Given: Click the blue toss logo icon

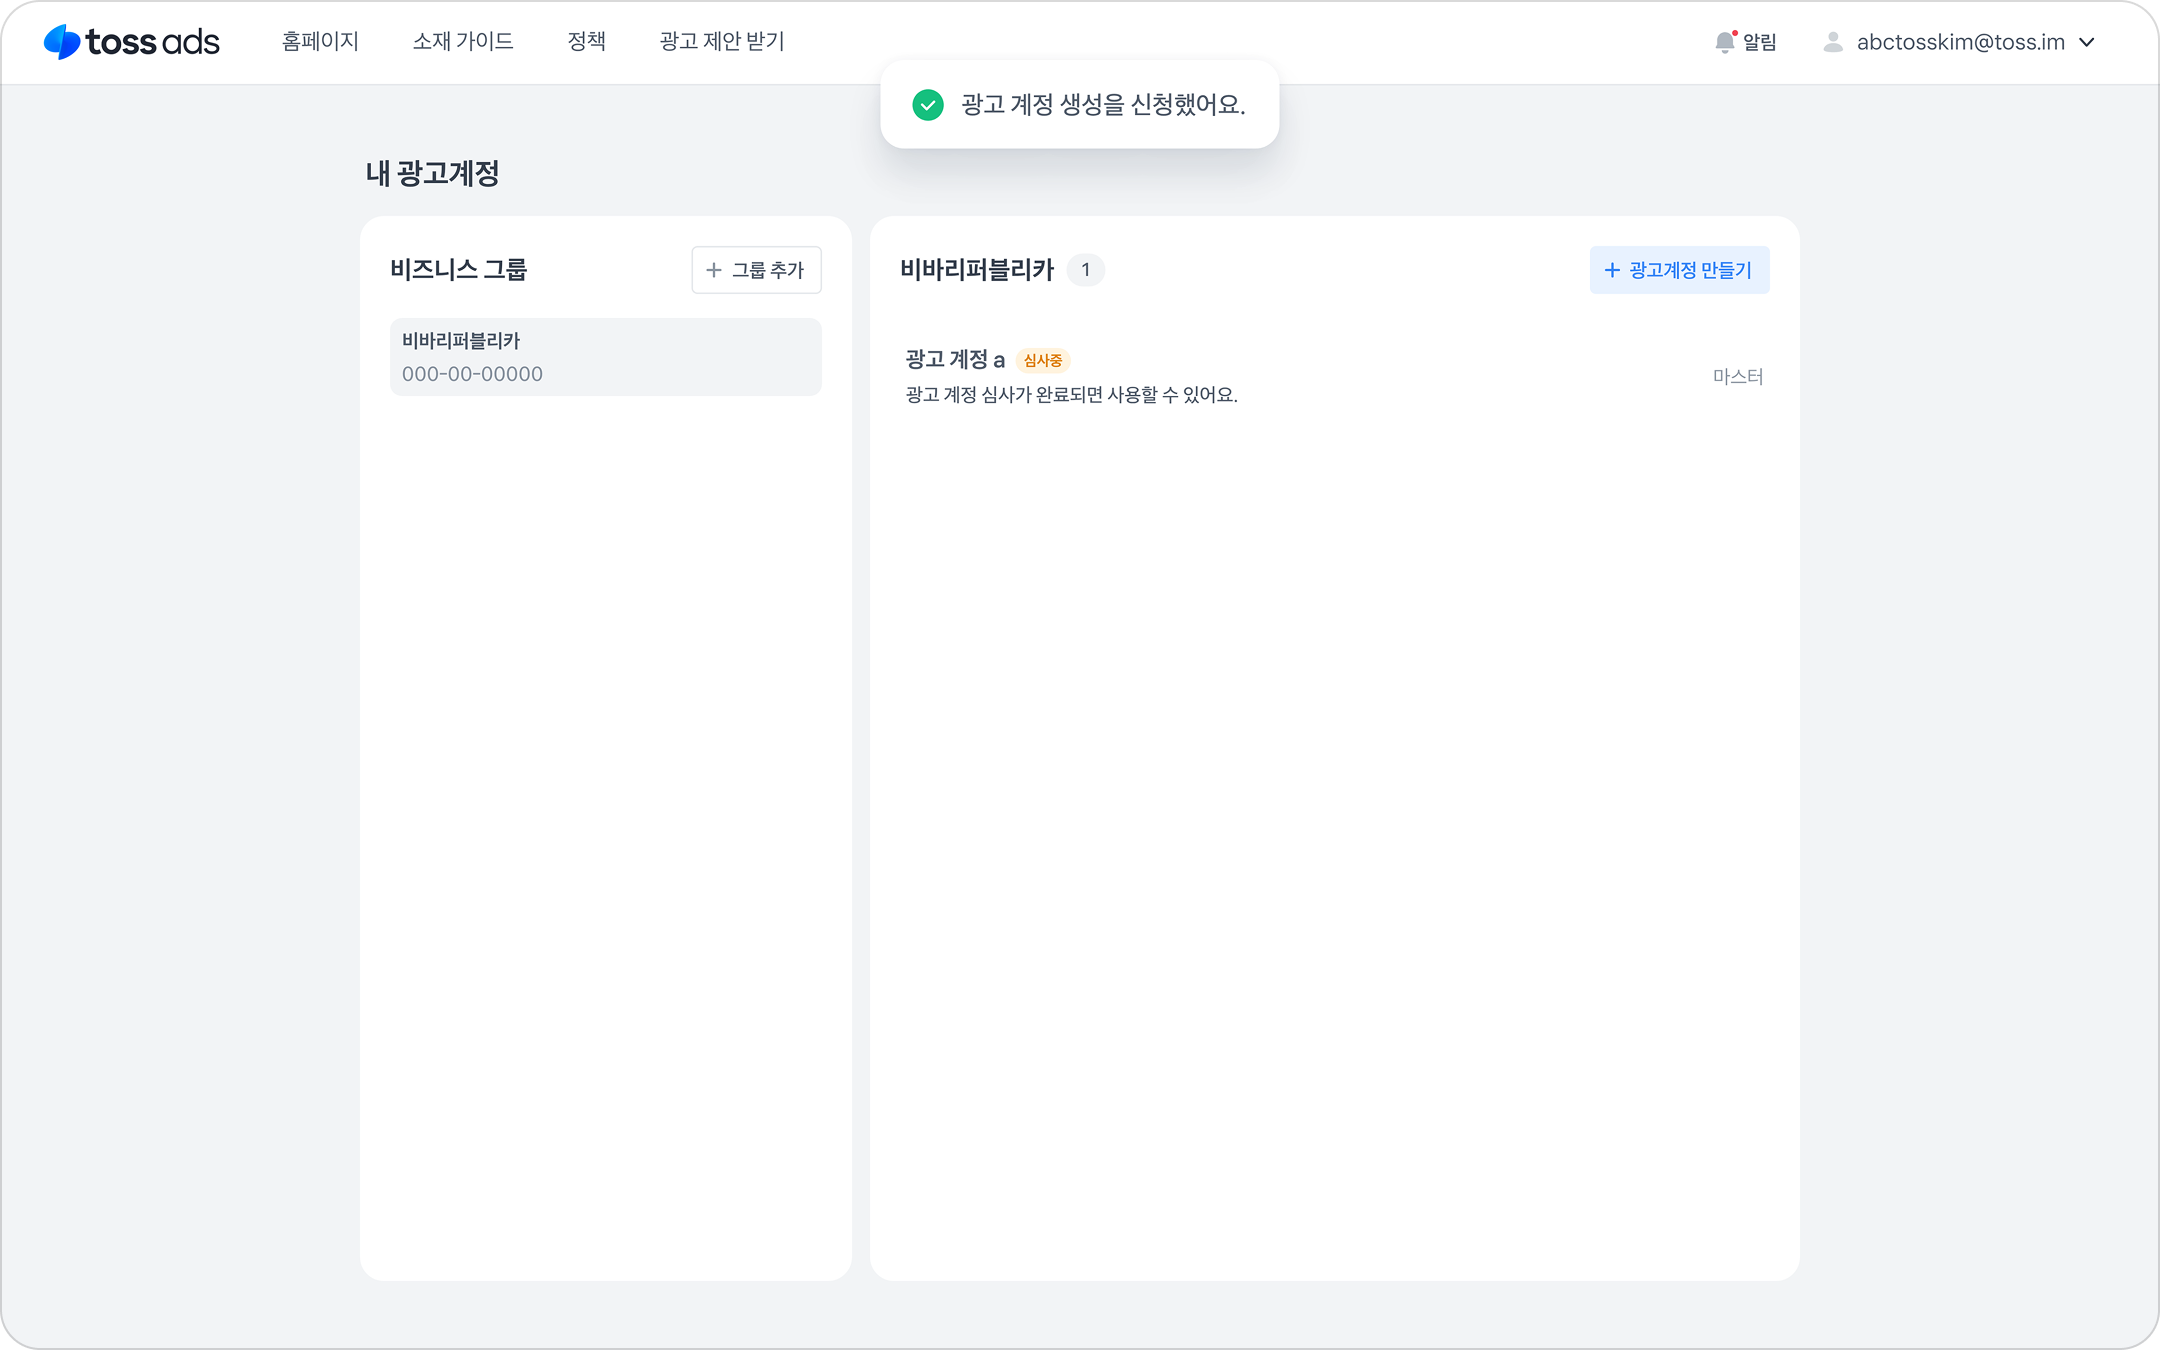Looking at the screenshot, I should [62, 42].
